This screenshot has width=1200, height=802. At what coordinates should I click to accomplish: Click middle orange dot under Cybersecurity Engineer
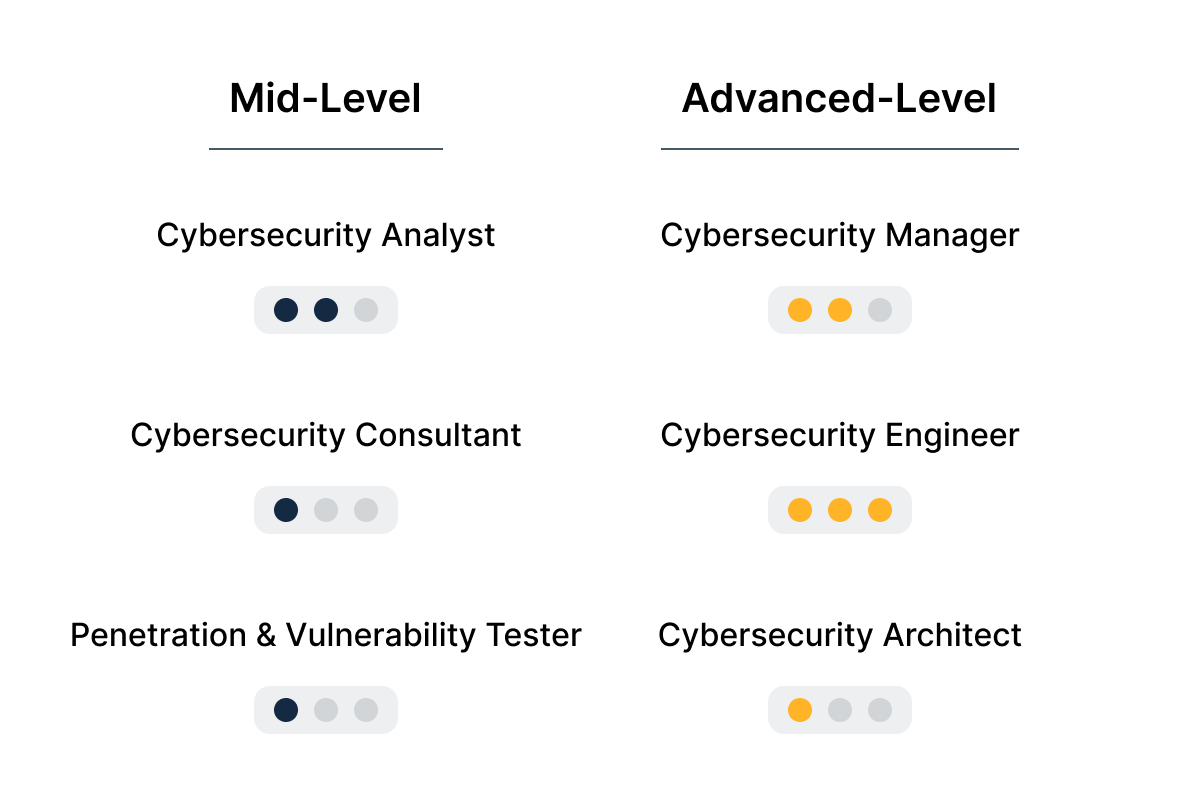[x=840, y=510]
